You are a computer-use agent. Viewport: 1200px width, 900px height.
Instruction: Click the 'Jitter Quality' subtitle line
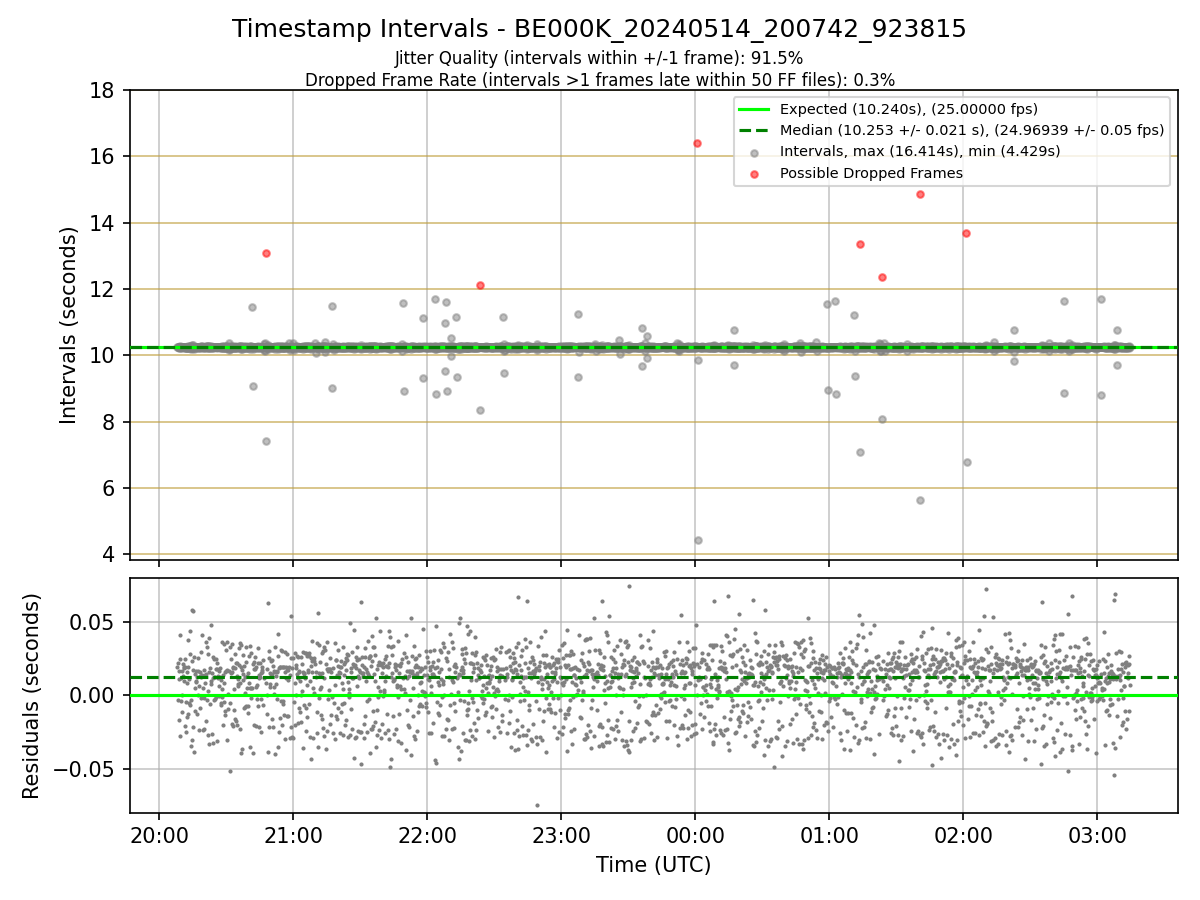click(x=599, y=58)
